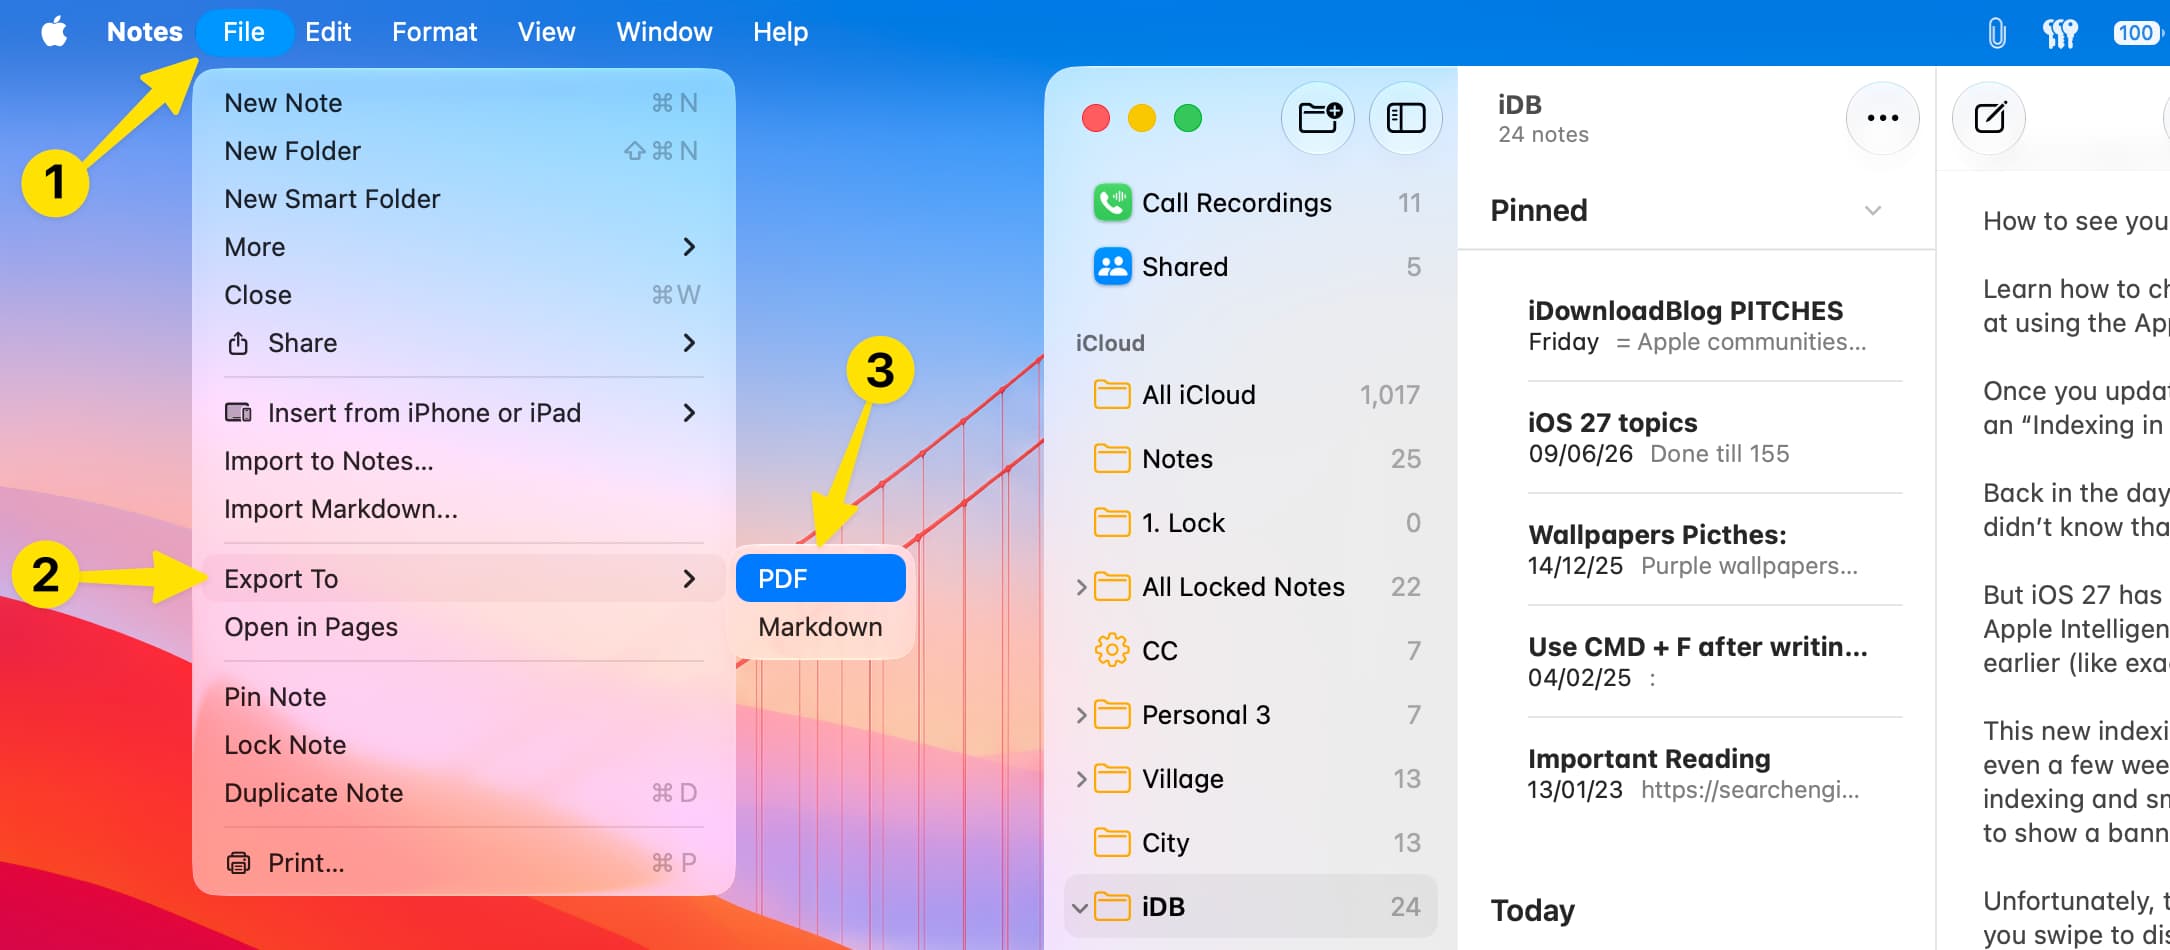Close the File menu in menu bar

(x=244, y=32)
